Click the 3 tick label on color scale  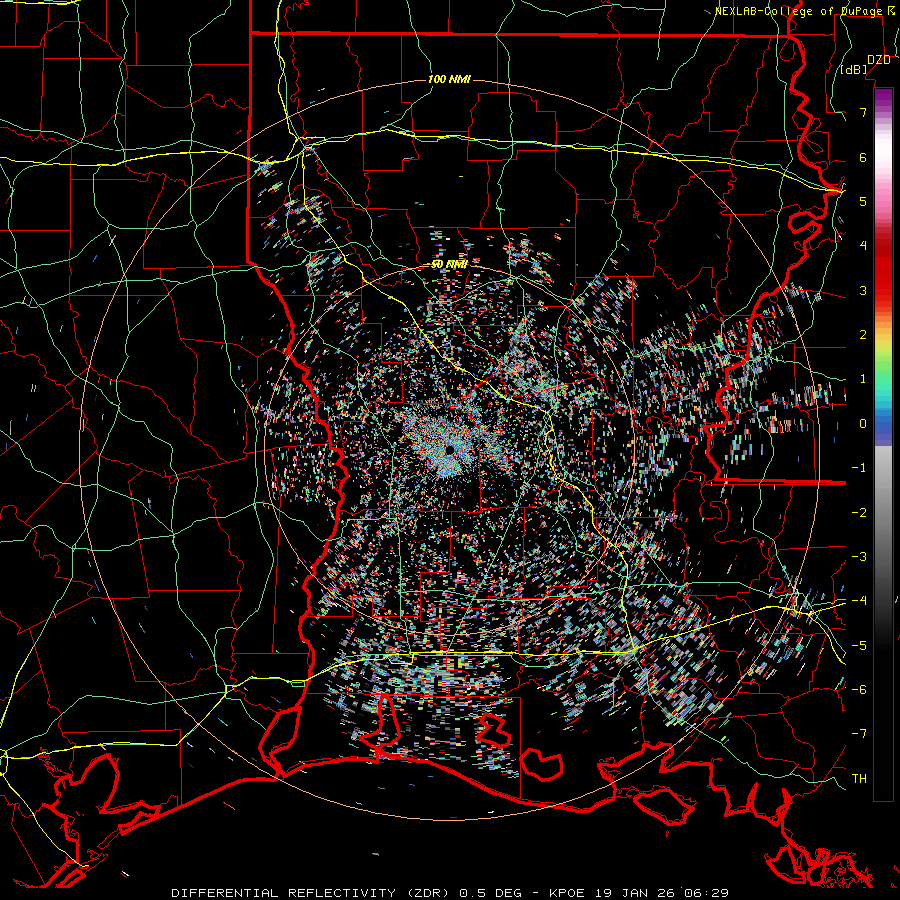pyautogui.click(x=863, y=290)
